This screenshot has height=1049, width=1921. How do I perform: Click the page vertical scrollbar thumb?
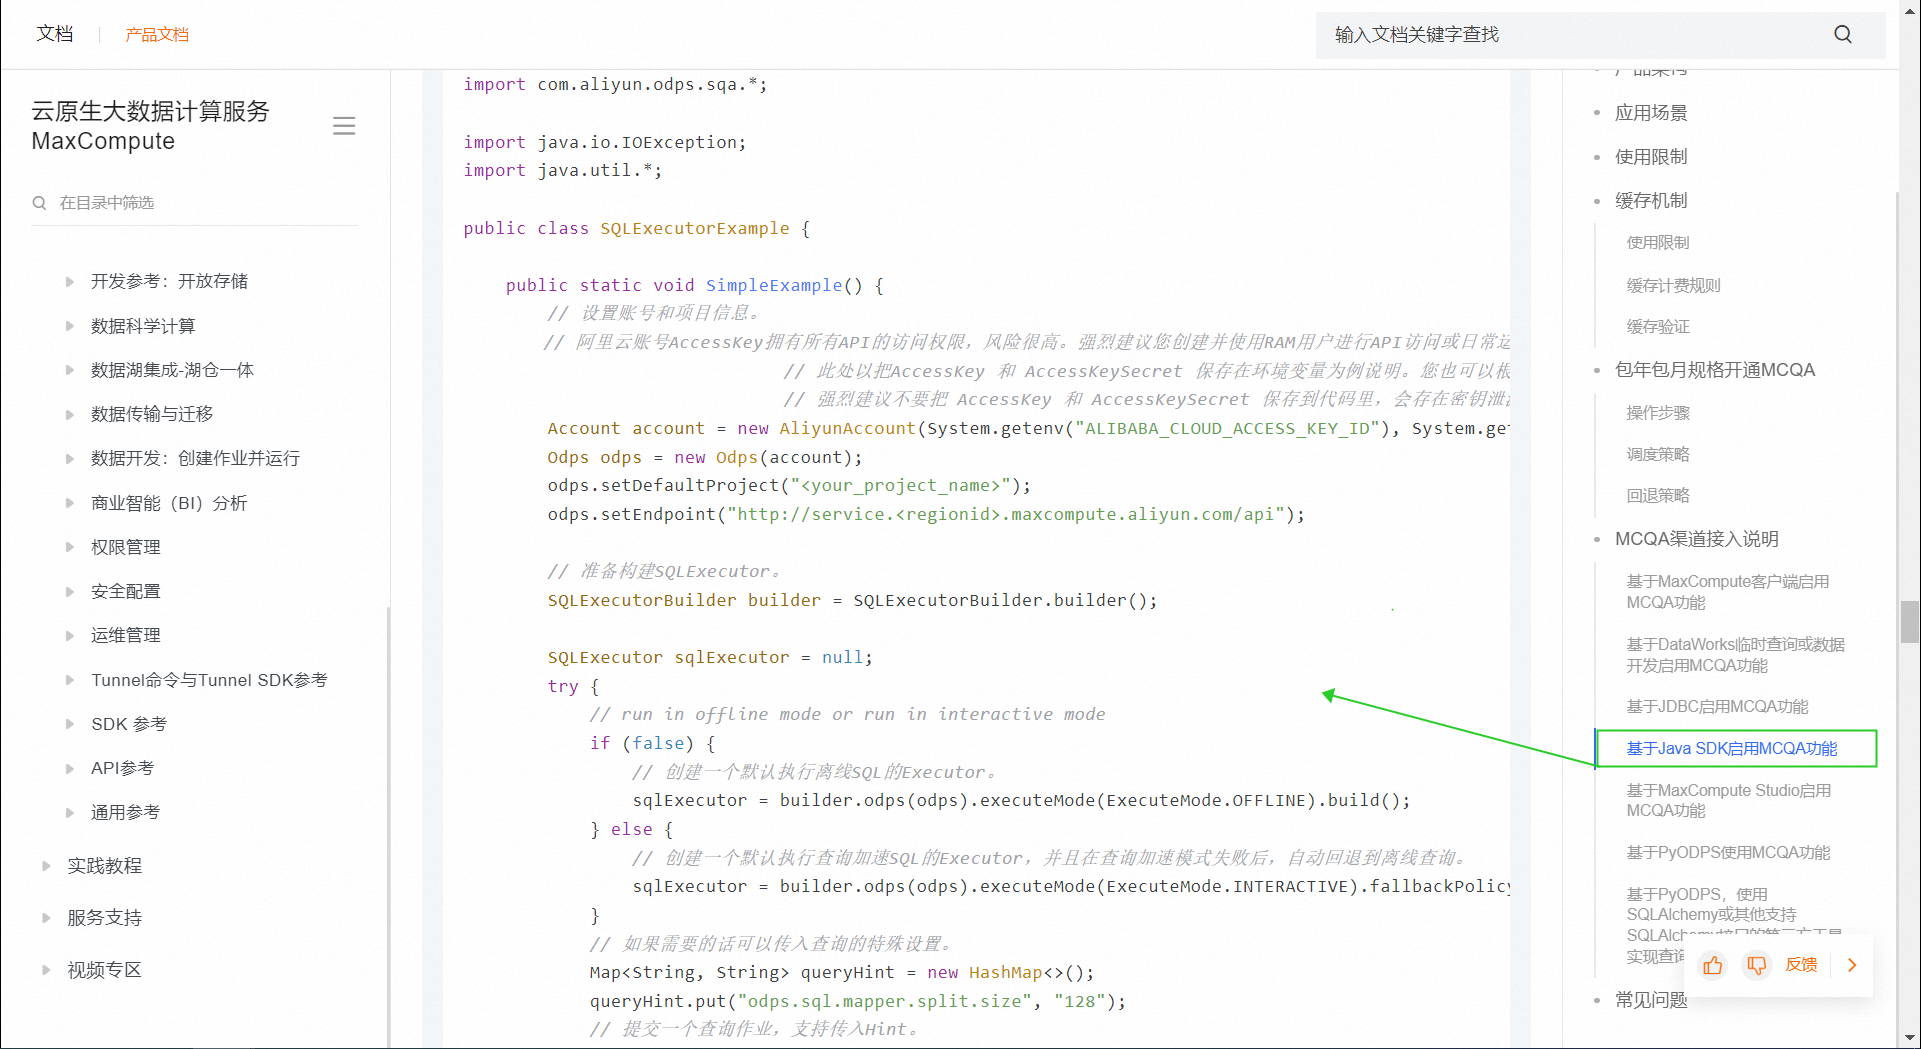pyautogui.click(x=1909, y=622)
